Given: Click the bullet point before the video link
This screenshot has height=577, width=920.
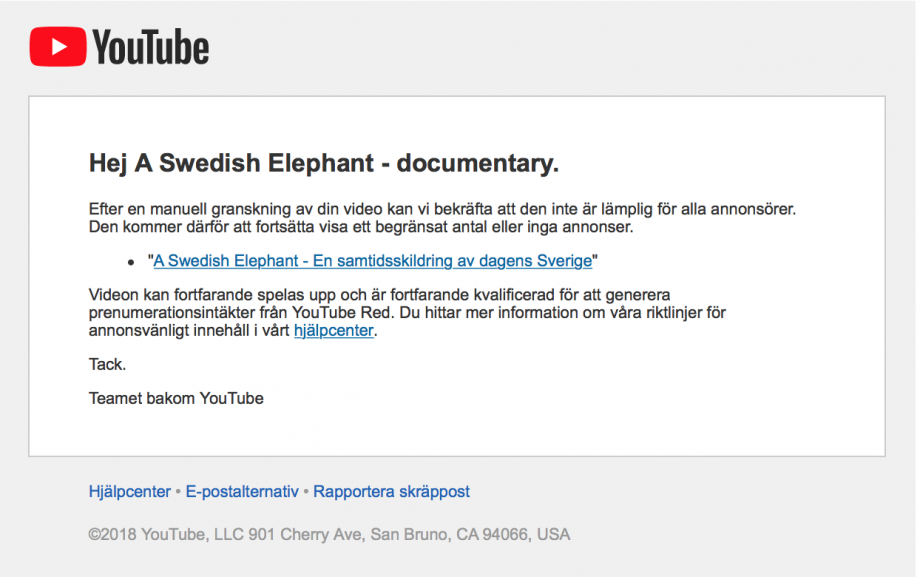Looking at the screenshot, I should [x=131, y=262].
